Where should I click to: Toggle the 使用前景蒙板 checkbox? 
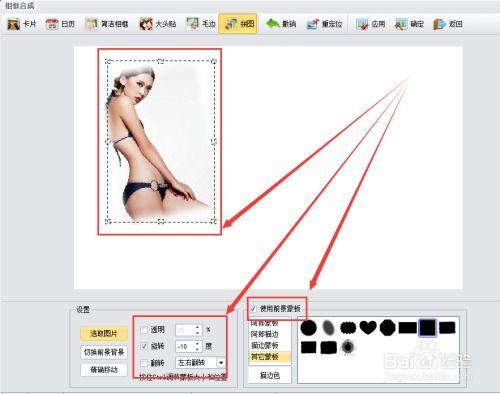pos(253,309)
